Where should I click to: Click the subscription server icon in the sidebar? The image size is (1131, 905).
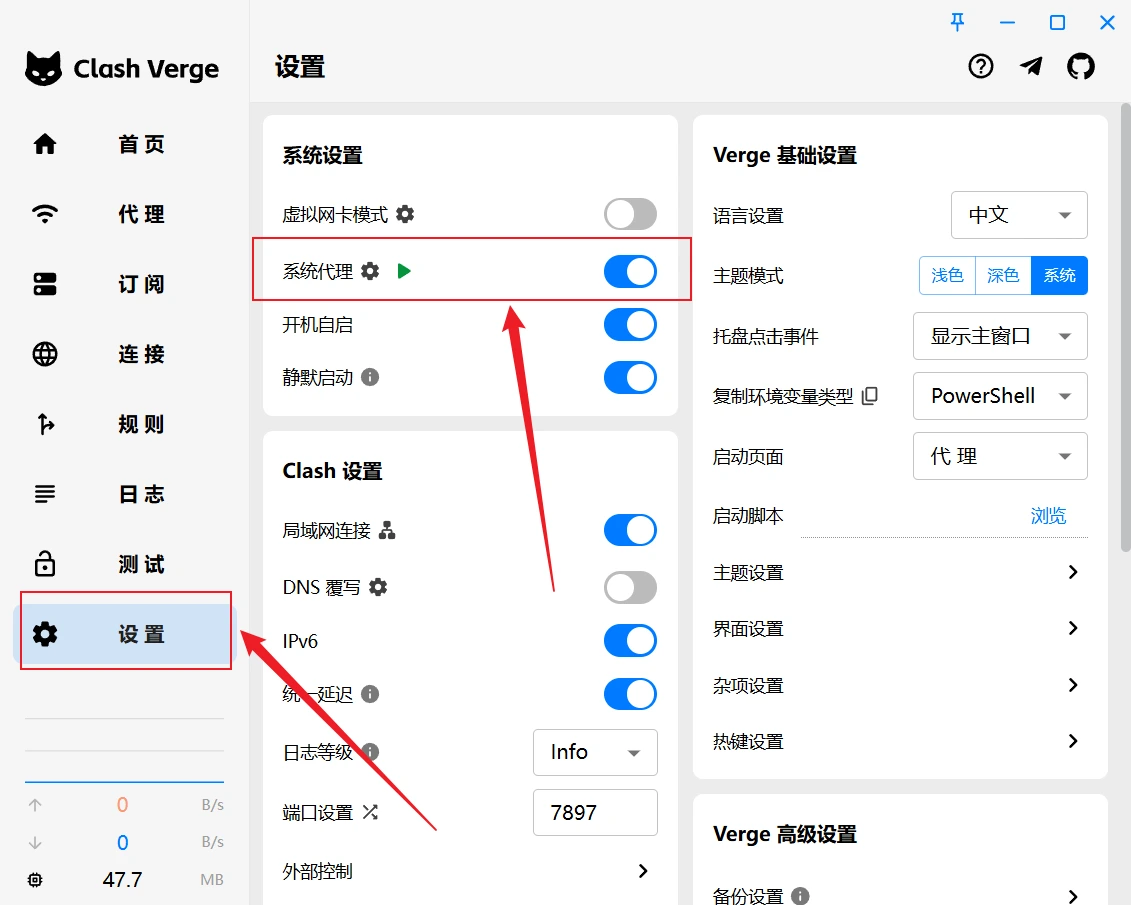click(45, 284)
